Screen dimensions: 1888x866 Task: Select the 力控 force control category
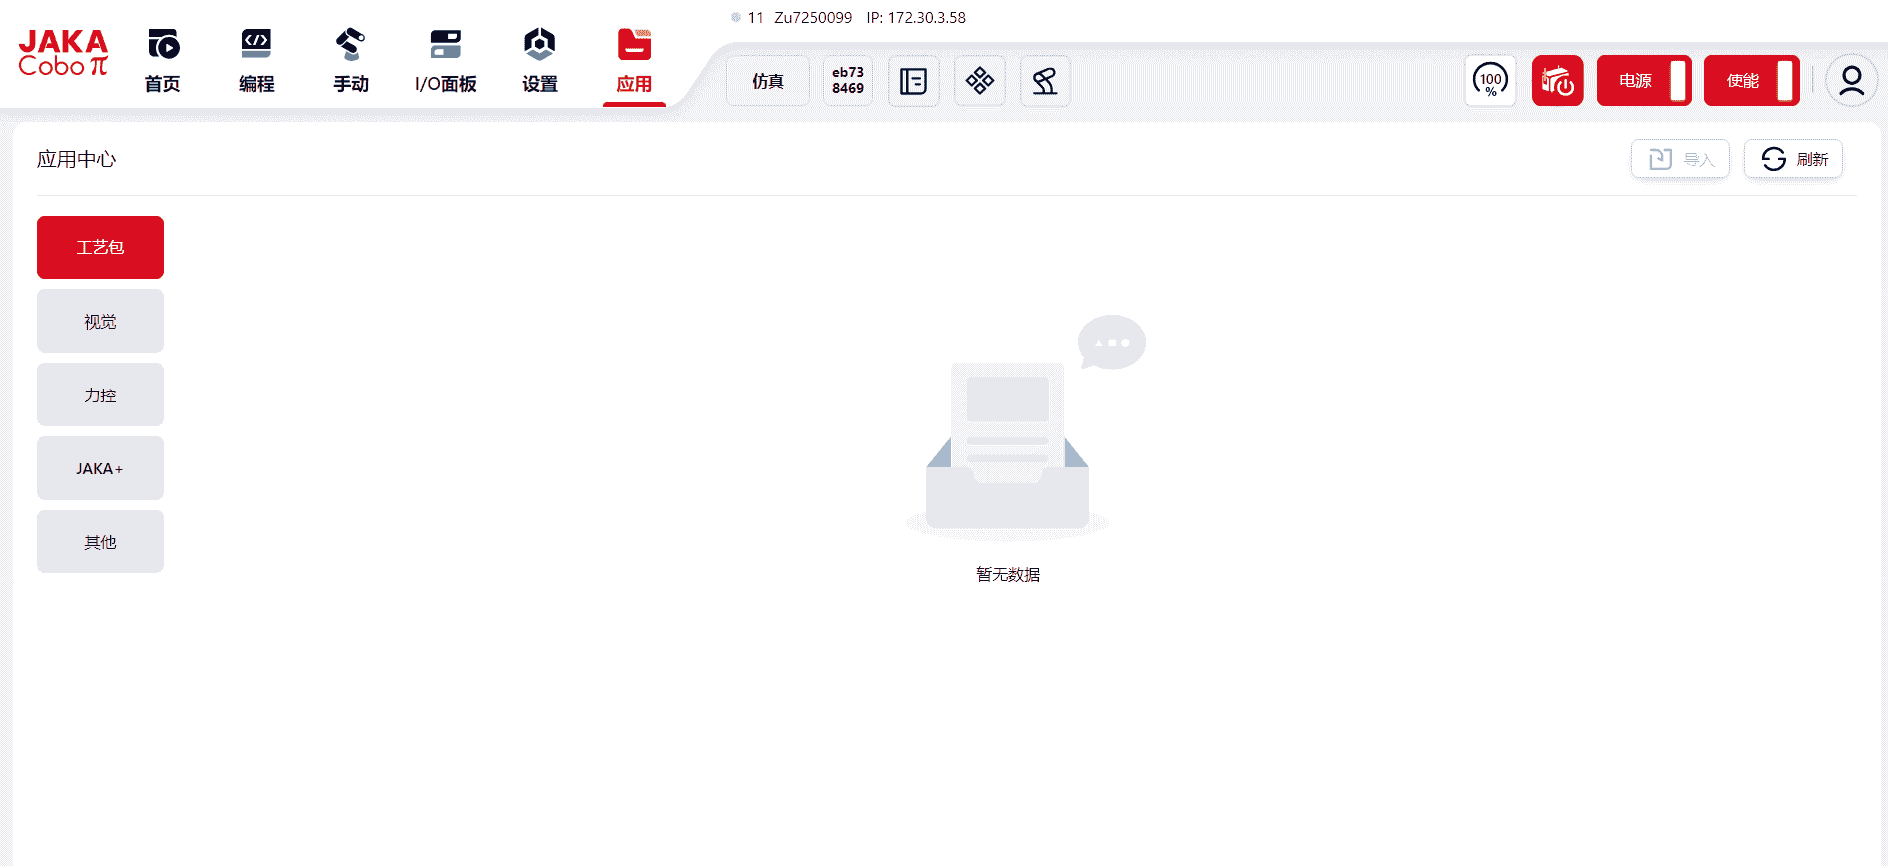[x=100, y=395]
